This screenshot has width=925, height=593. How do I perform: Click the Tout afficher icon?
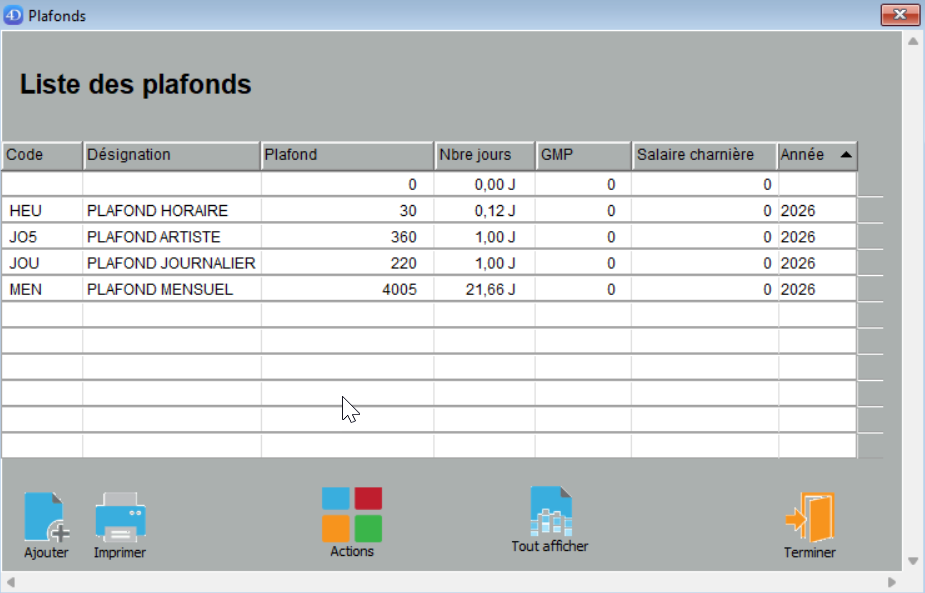point(550,512)
